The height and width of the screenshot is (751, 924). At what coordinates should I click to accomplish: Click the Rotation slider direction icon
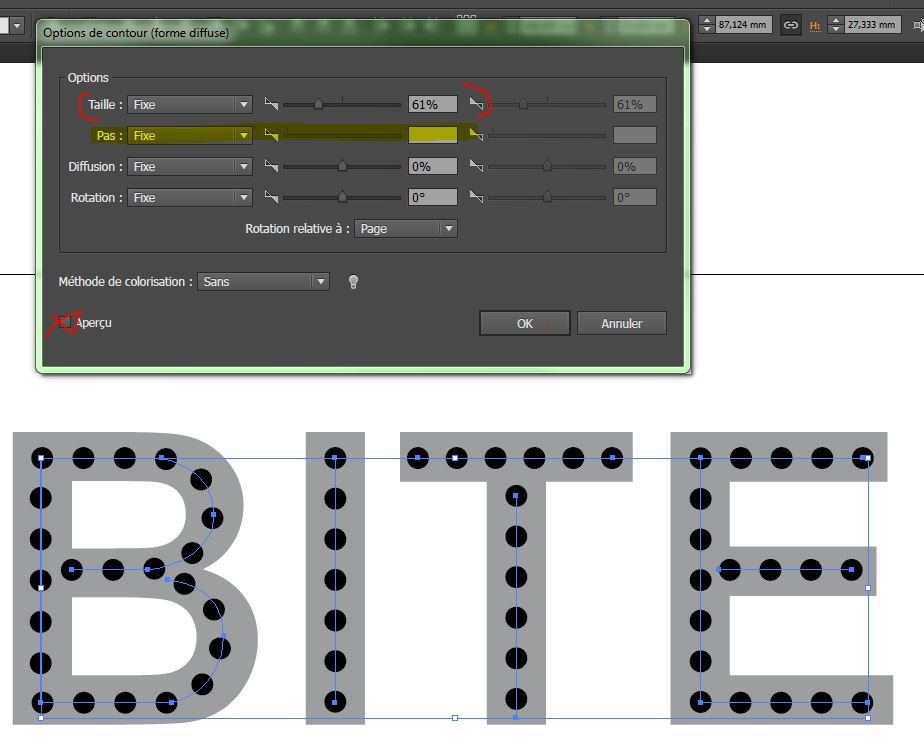pyautogui.click(x=271, y=198)
